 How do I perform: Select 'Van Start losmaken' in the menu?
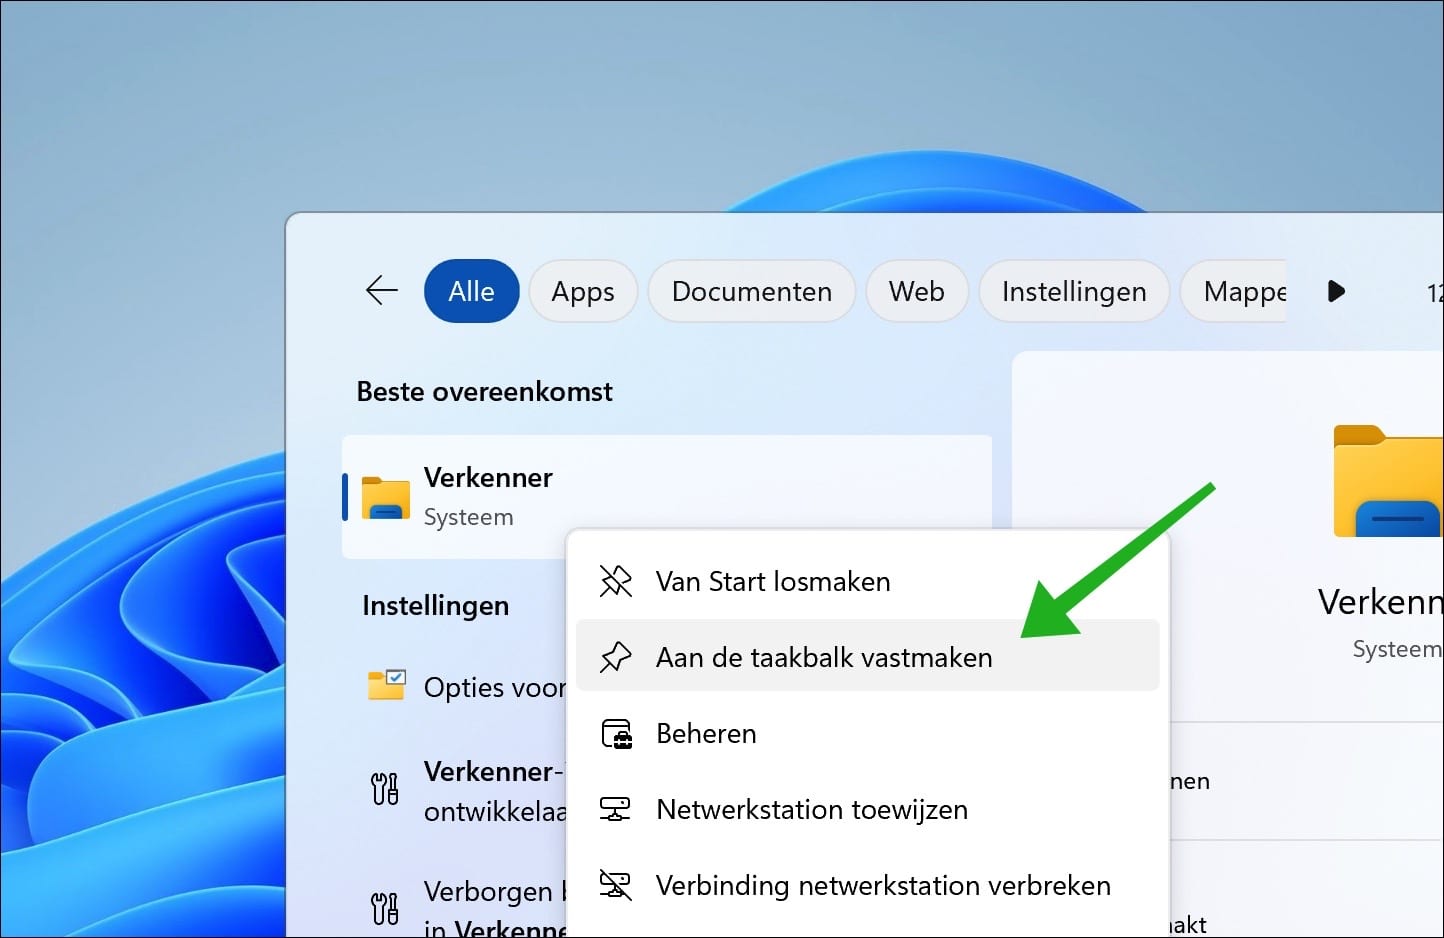point(773,581)
